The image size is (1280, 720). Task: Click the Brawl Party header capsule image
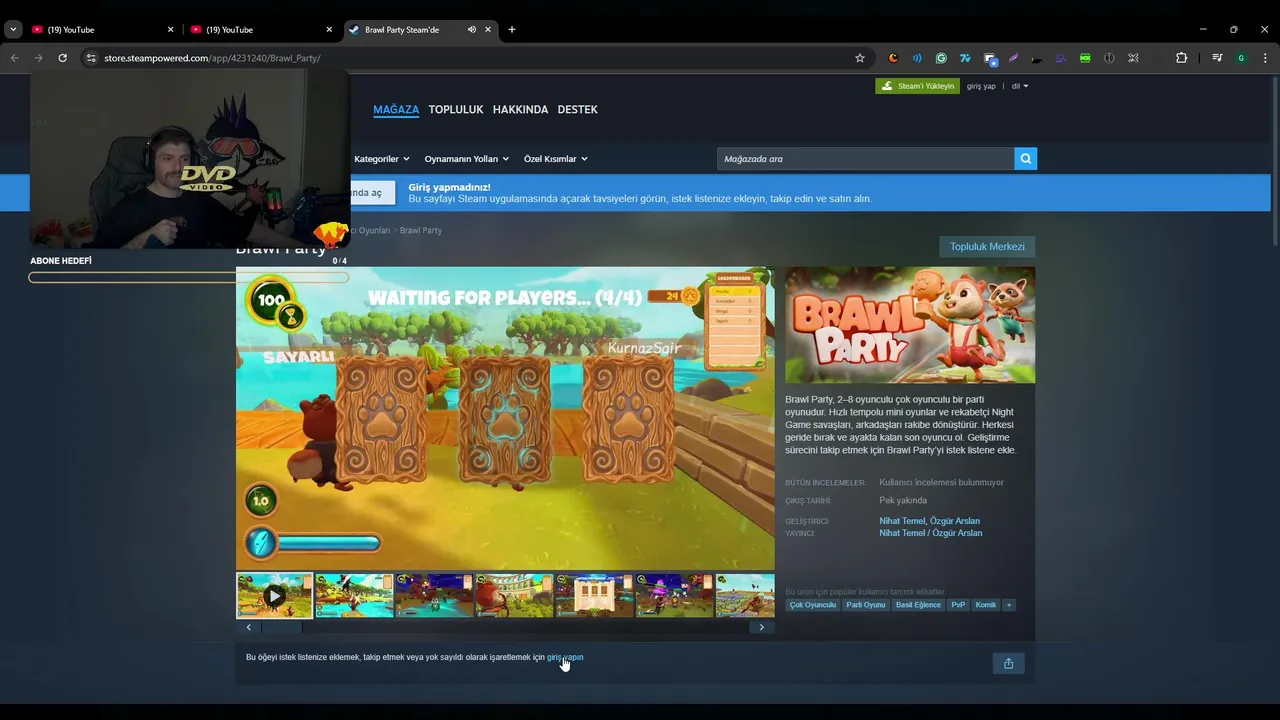[x=910, y=325]
